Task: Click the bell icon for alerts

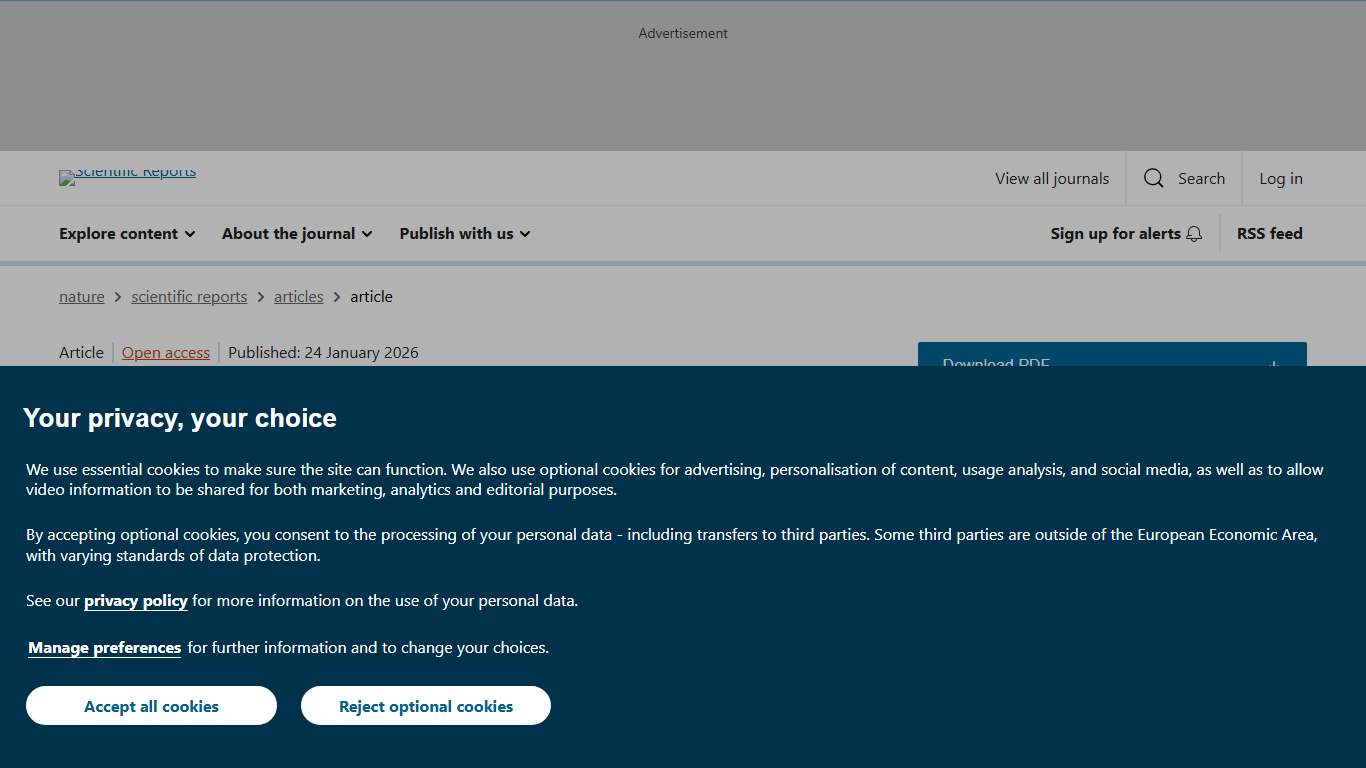Action: click(x=1194, y=234)
